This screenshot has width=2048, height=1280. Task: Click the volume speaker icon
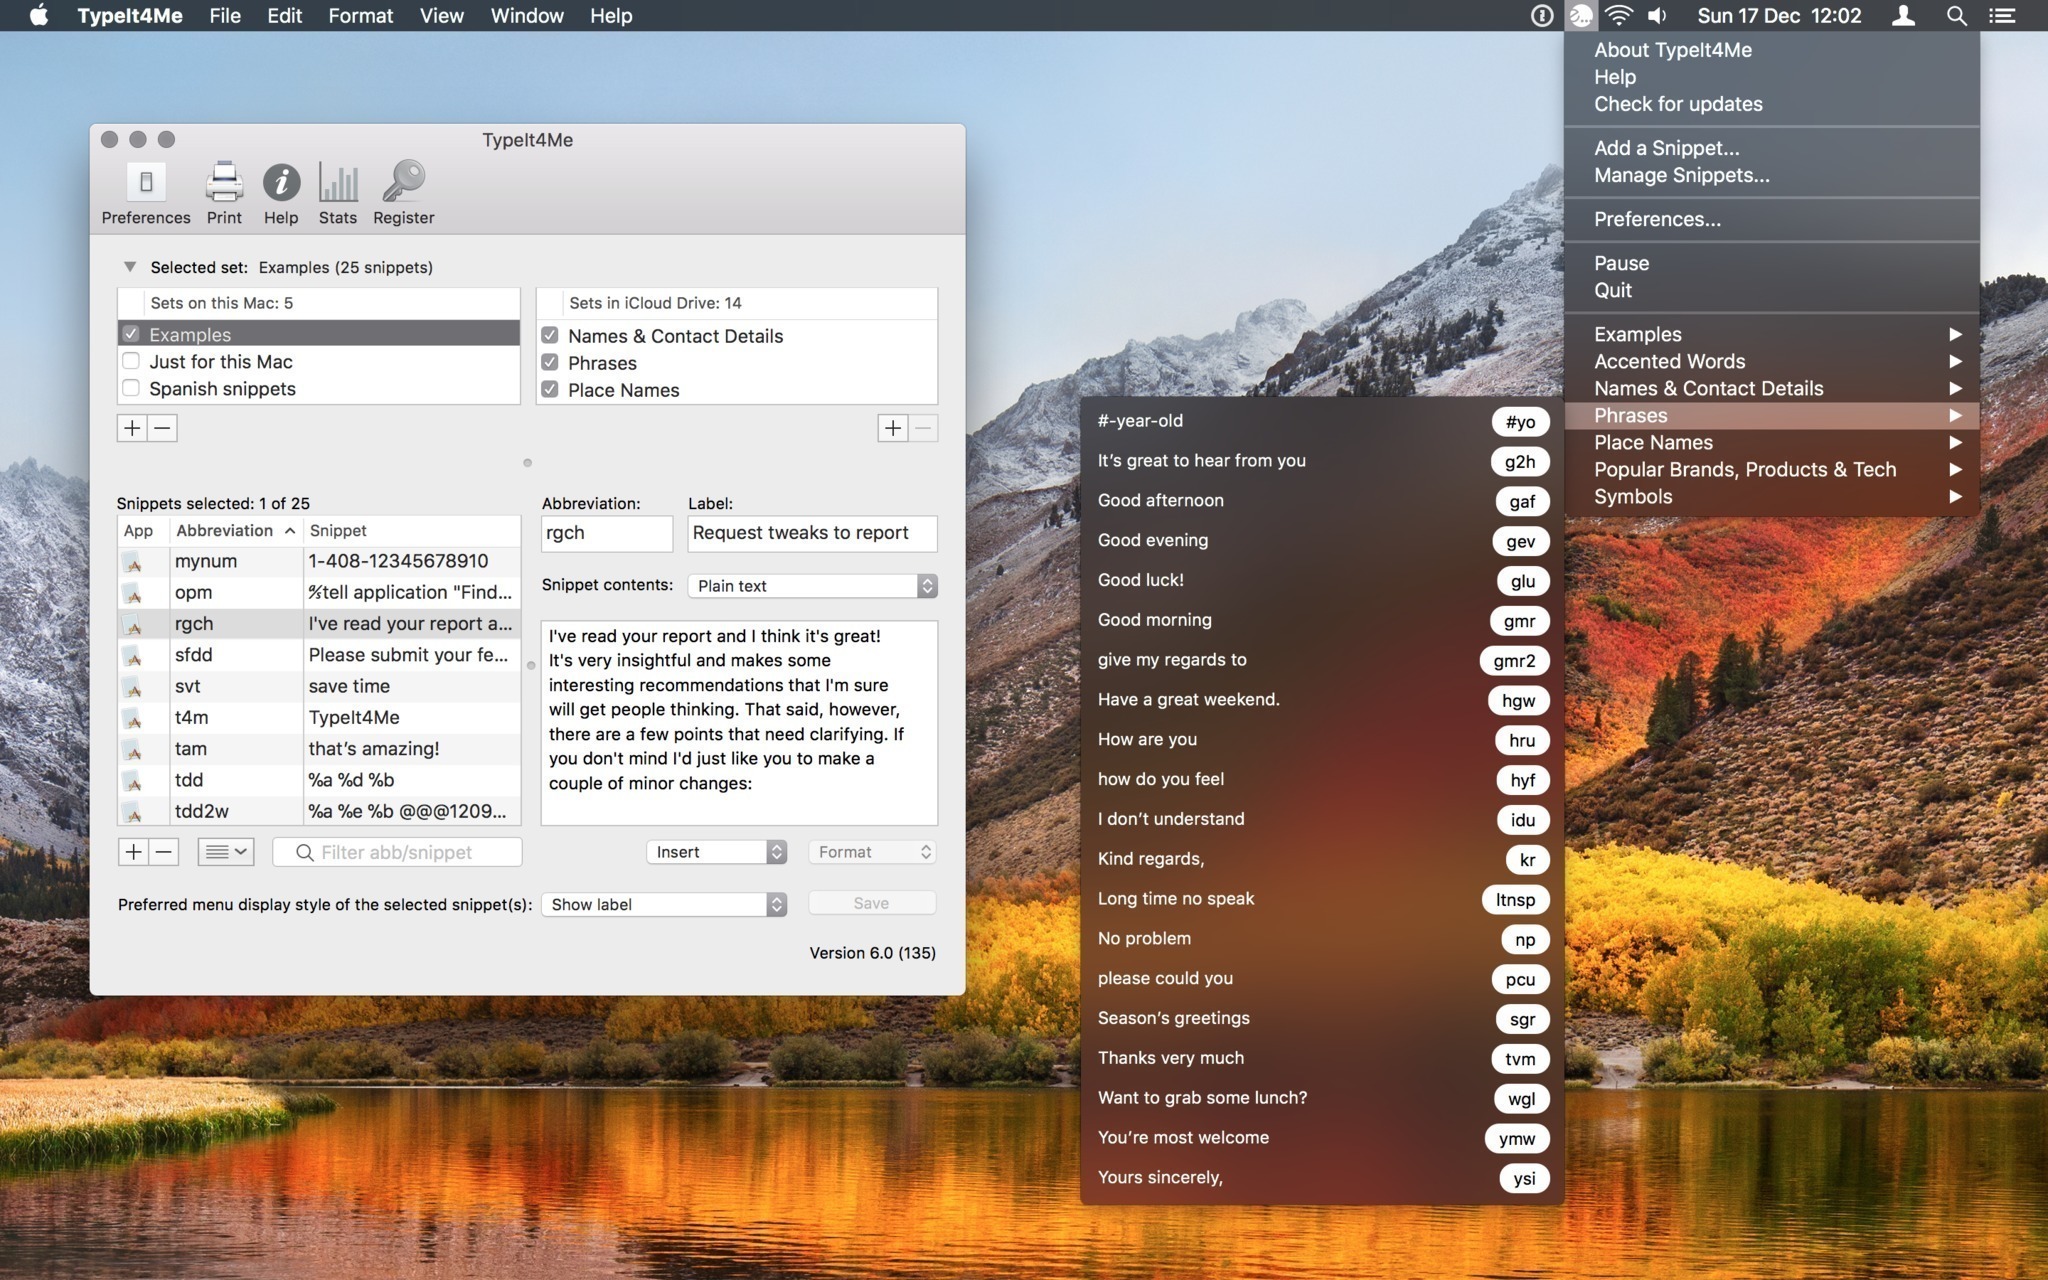[1657, 15]
